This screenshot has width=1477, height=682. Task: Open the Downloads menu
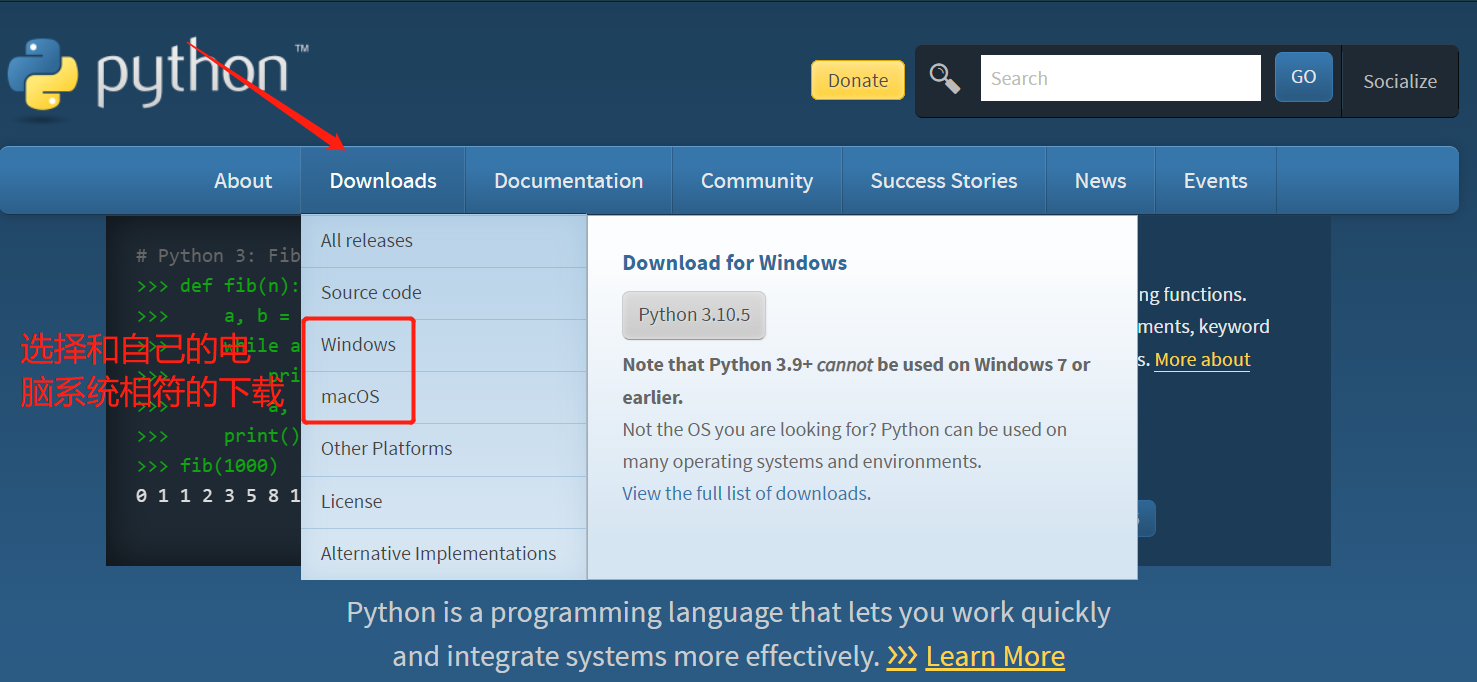click(x=383, y=181)
